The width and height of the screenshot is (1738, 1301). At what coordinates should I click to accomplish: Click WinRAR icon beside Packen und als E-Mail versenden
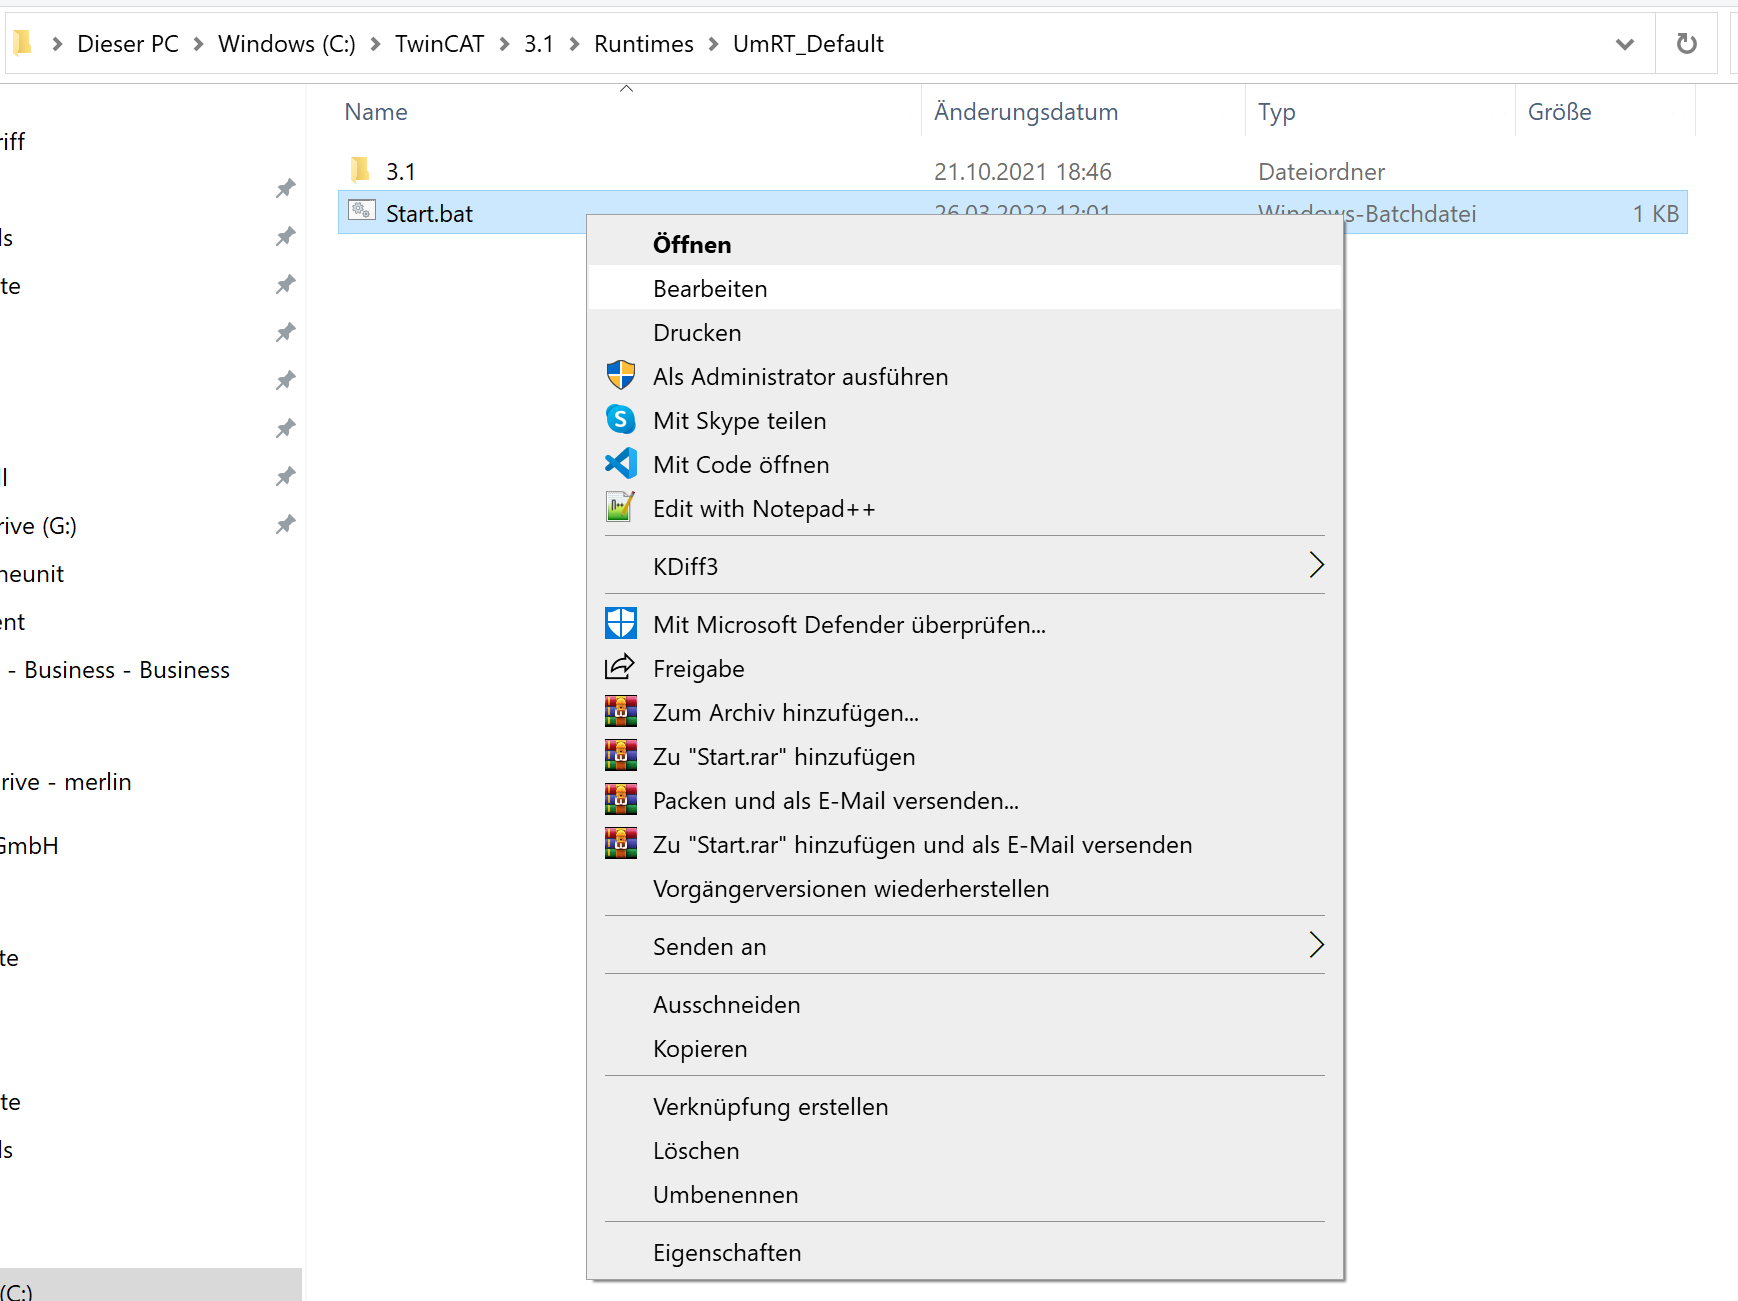click(x=621, y=800)
